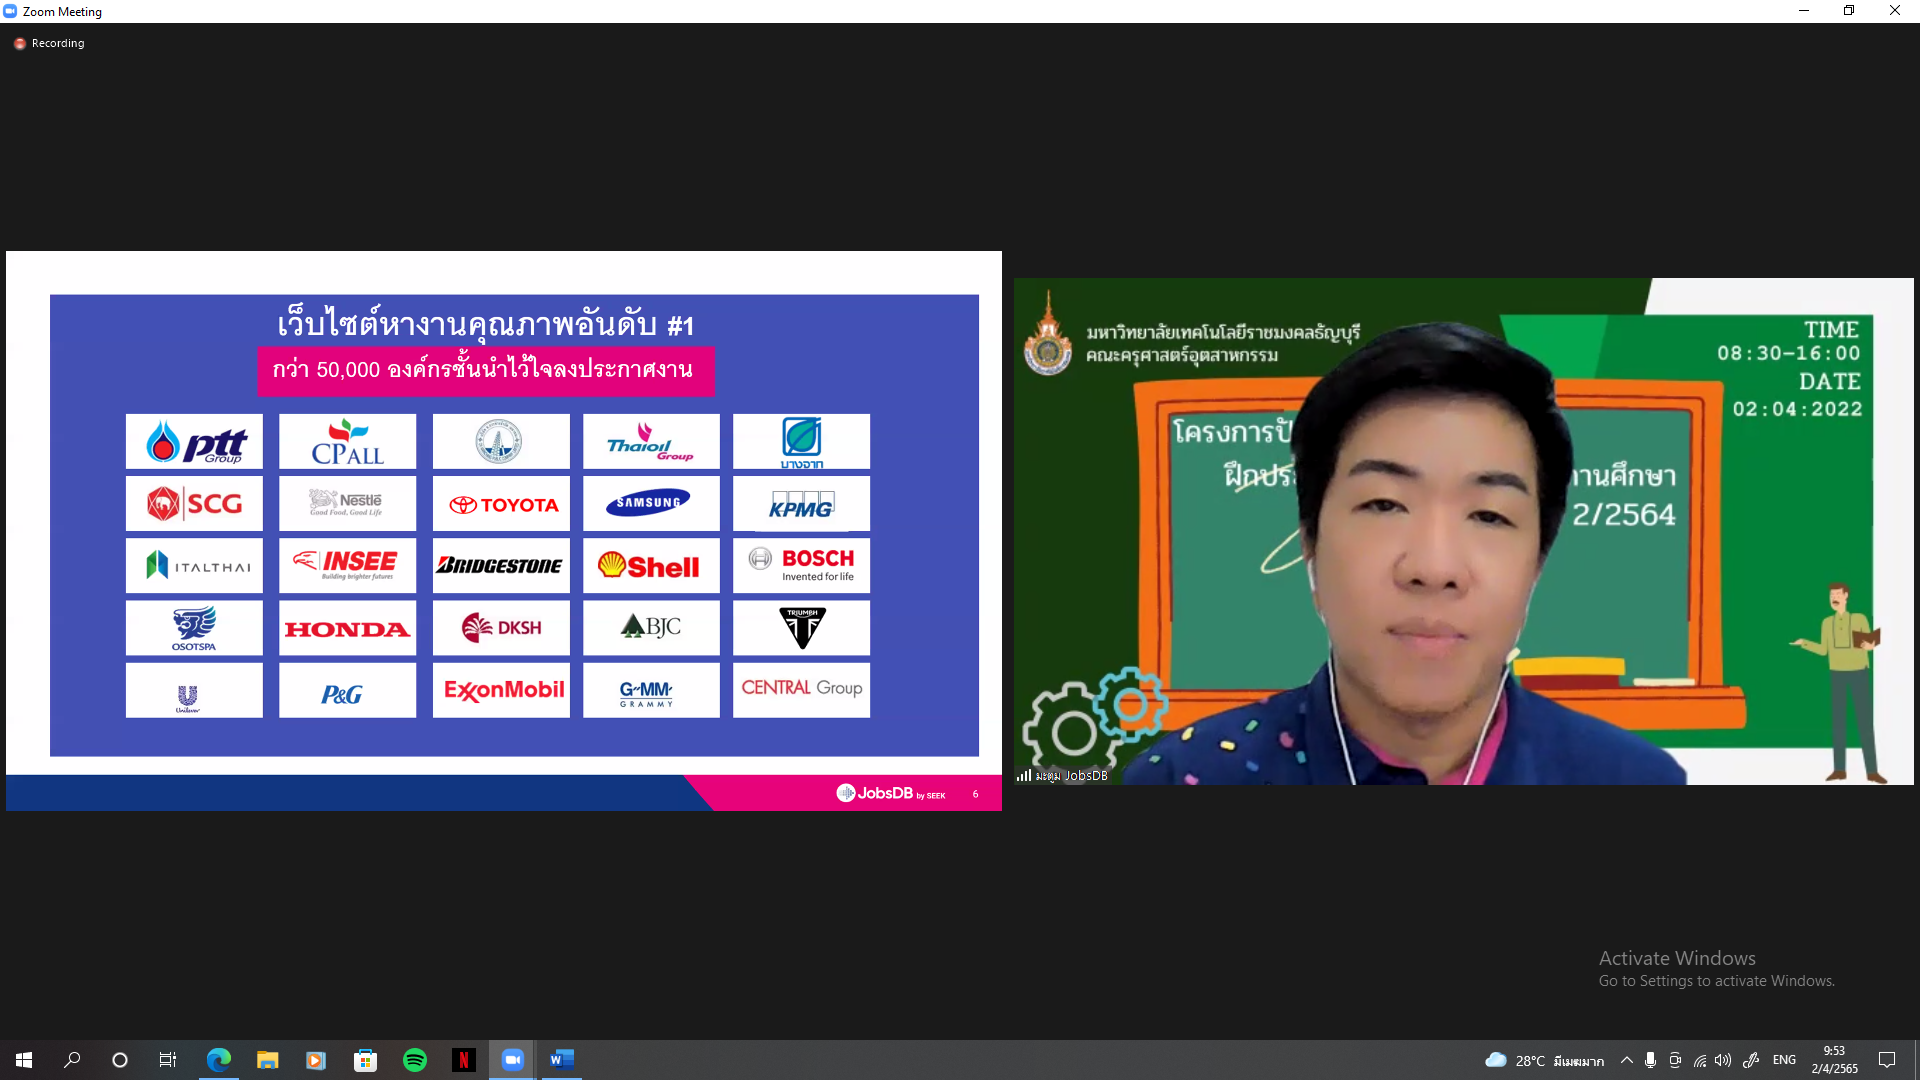Screen dimensions: 1920x1080
Task: Open Spotify from the taskbar
Action: click(414, 1060)
